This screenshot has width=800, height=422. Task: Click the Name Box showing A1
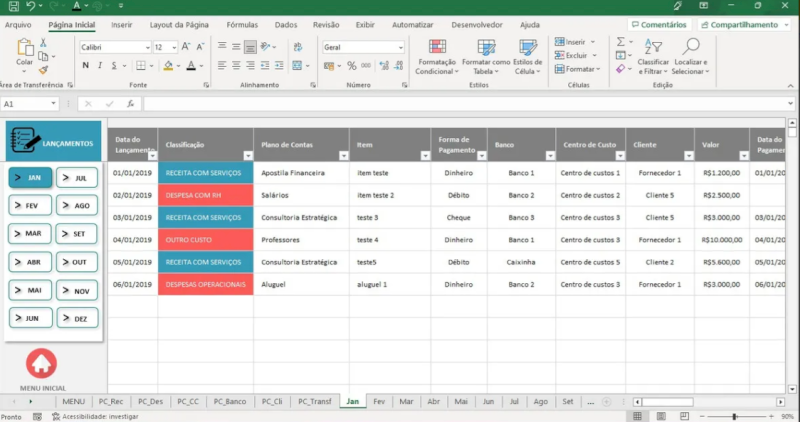(30, 104)
